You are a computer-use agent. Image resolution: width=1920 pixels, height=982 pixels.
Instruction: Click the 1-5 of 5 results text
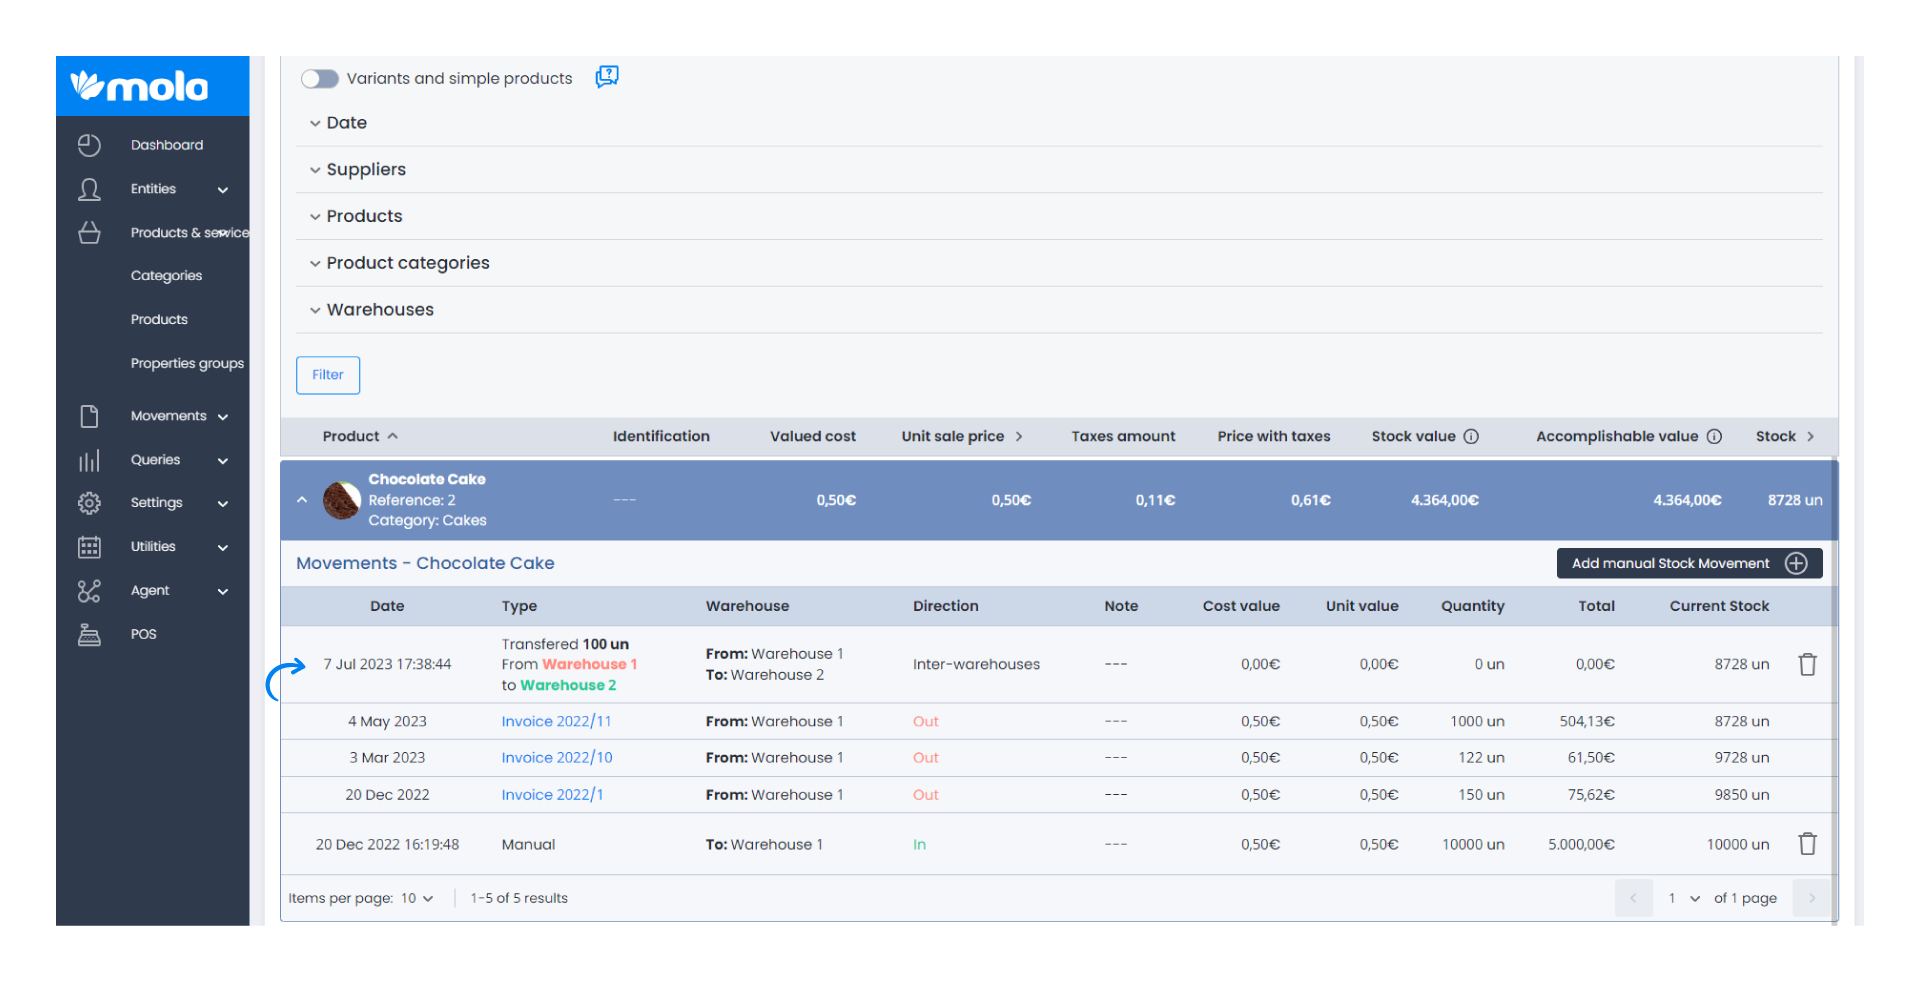(519, 898)
